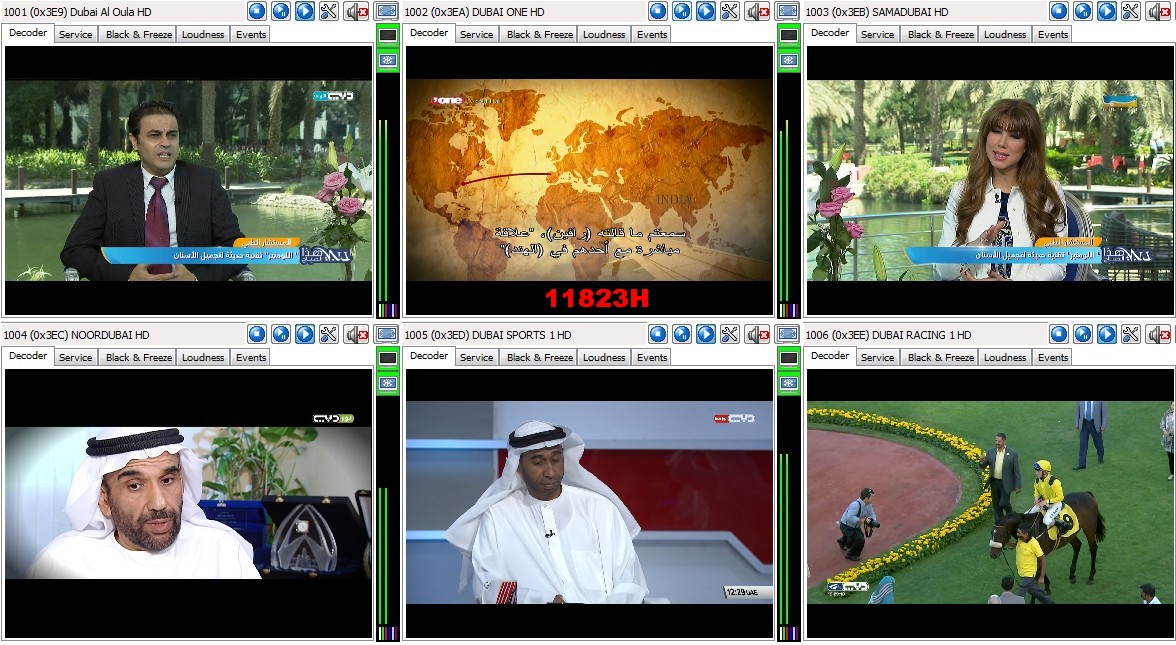The height and width of the screenshot is (645, 1176).
Task: Open display view icon for DUBAI ONE HD
Action: coord(788,11)
